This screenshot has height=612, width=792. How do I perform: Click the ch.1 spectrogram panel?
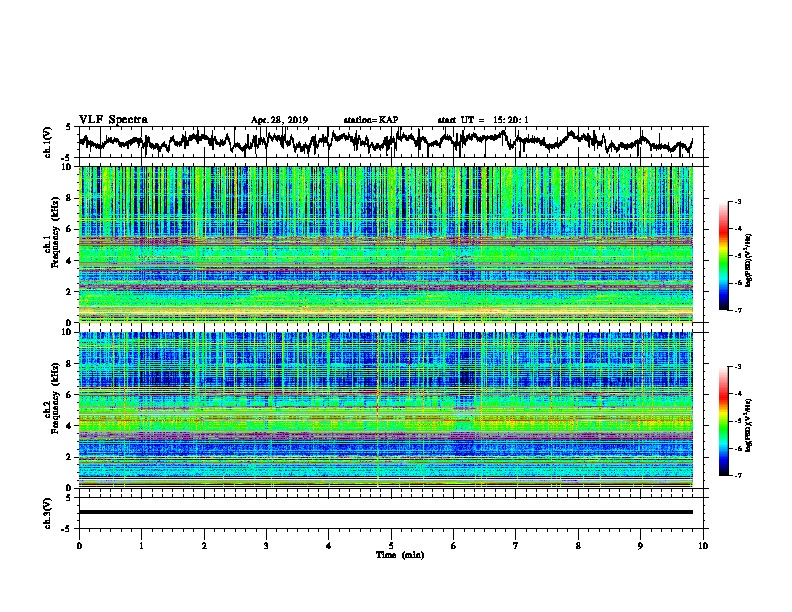coord(385,244)
